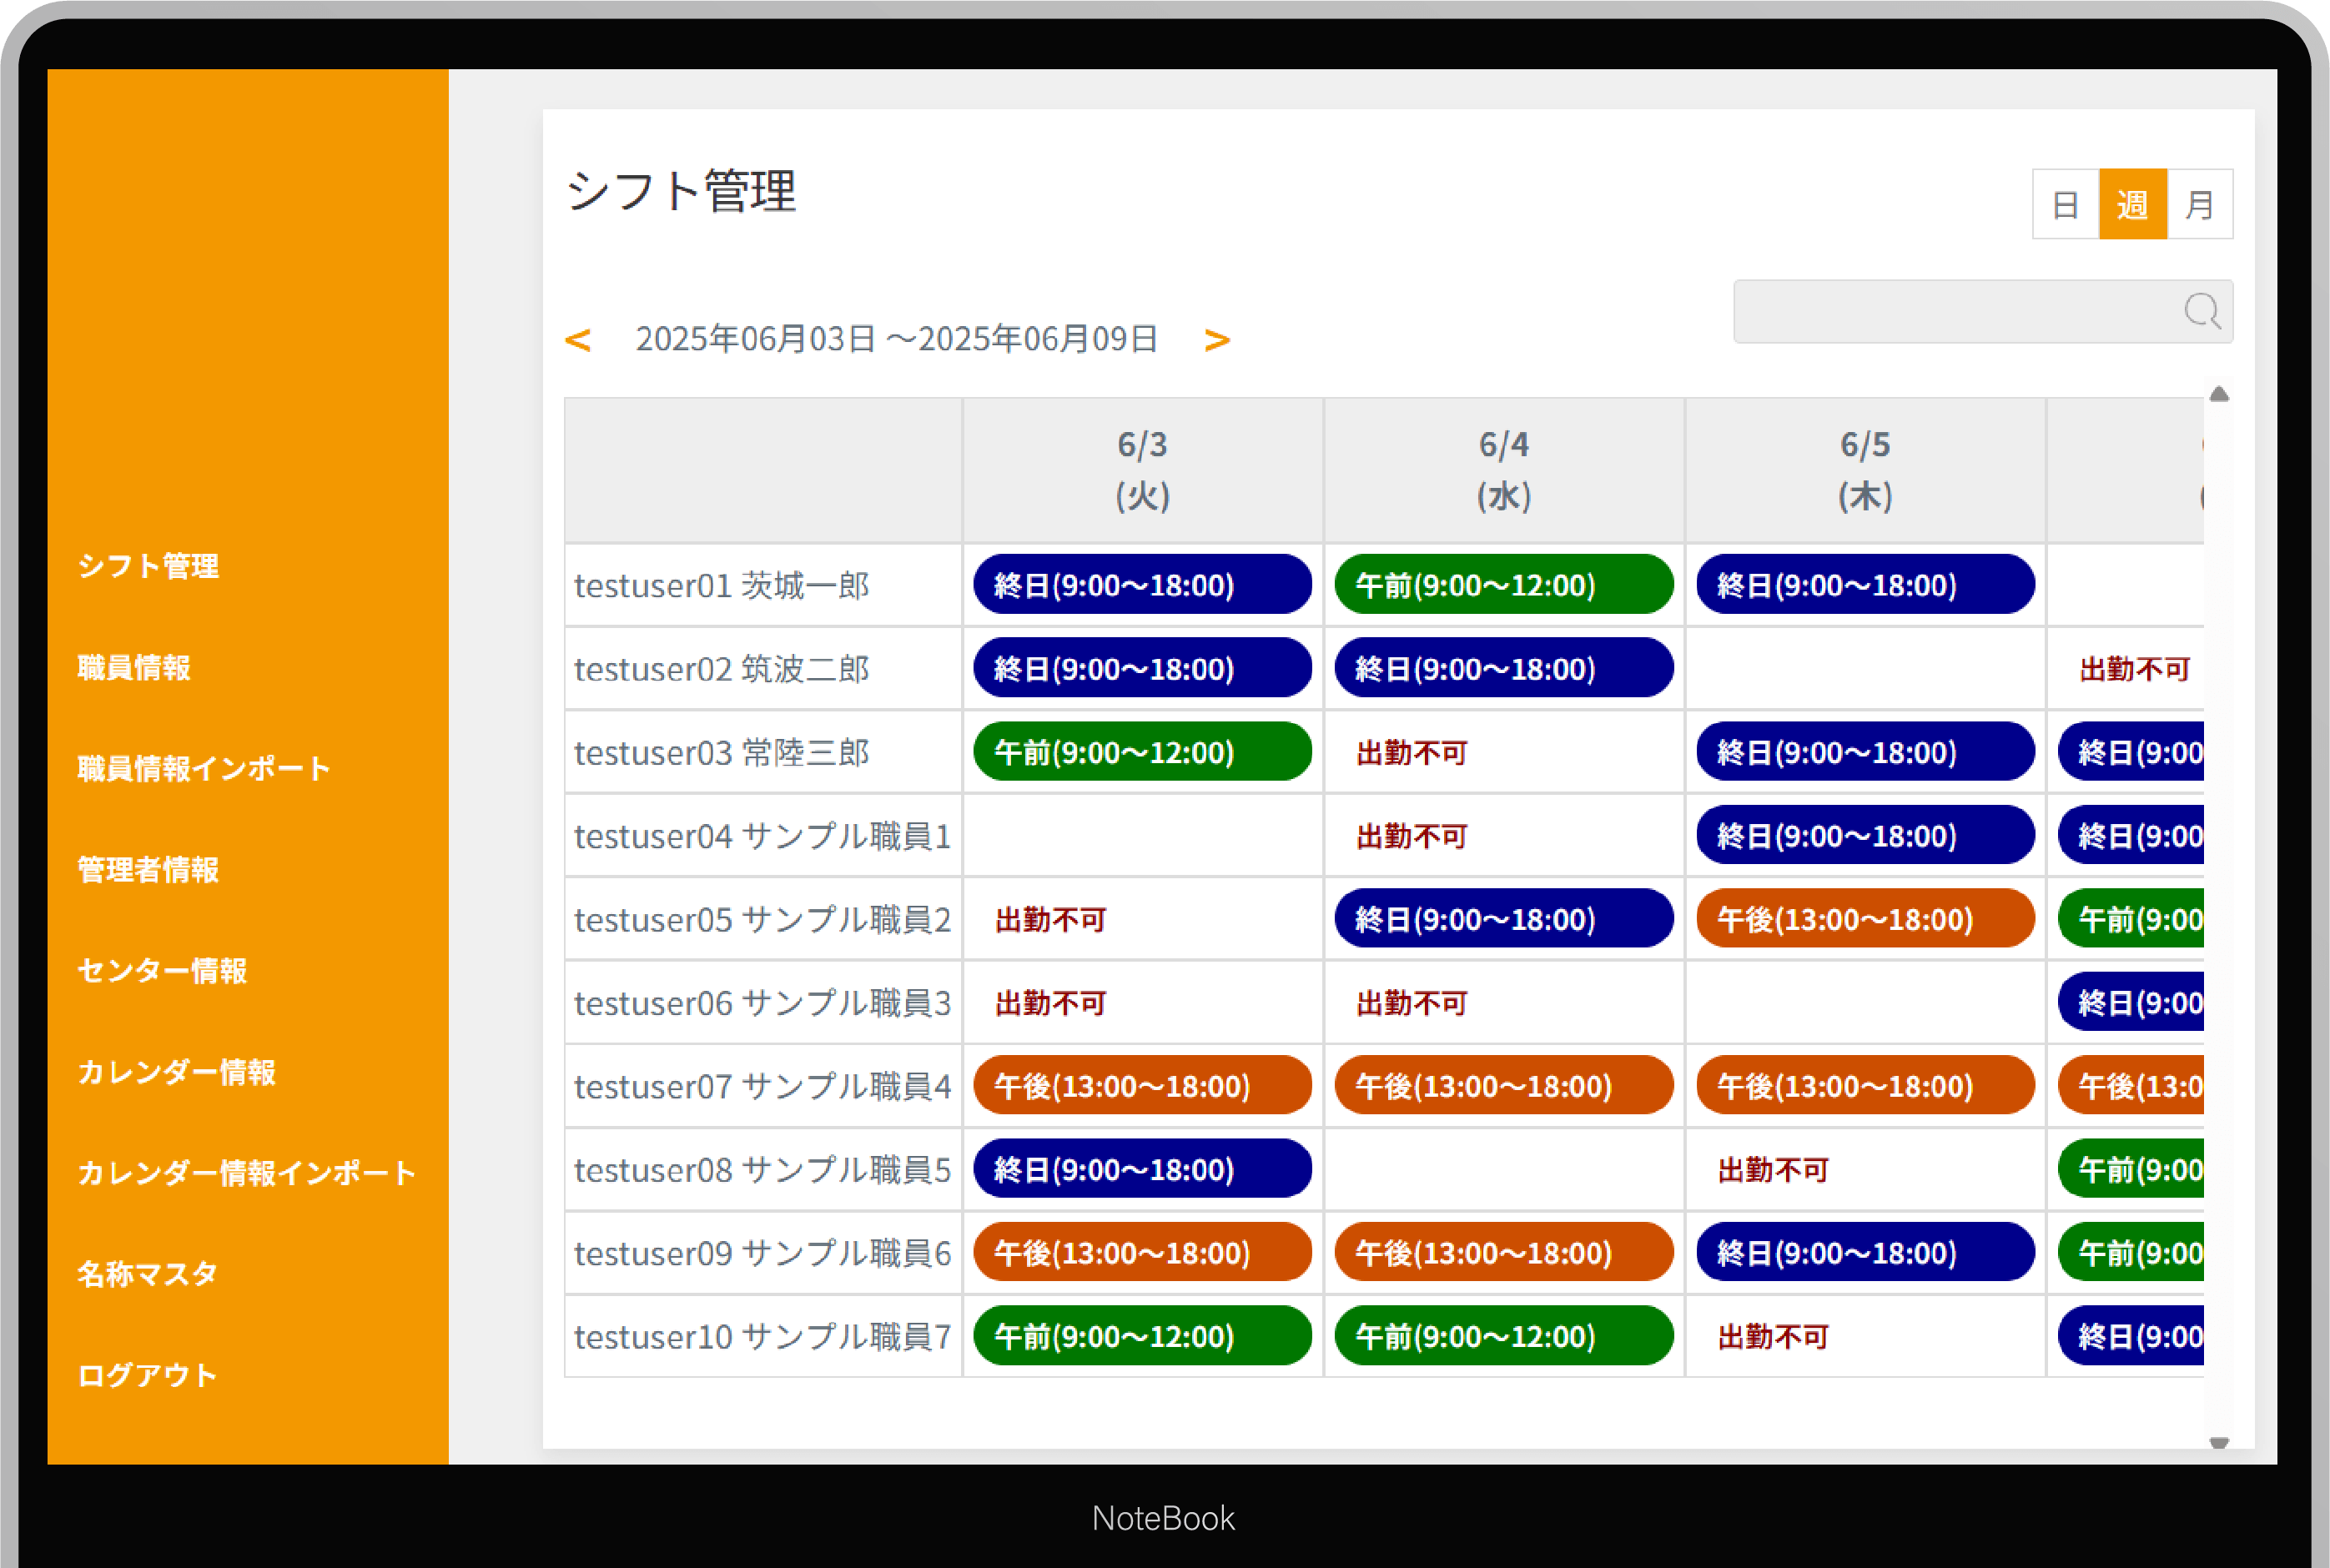Open 職員情報 in sidebar
The image size is (2330, 1568).
coord(134,667)
